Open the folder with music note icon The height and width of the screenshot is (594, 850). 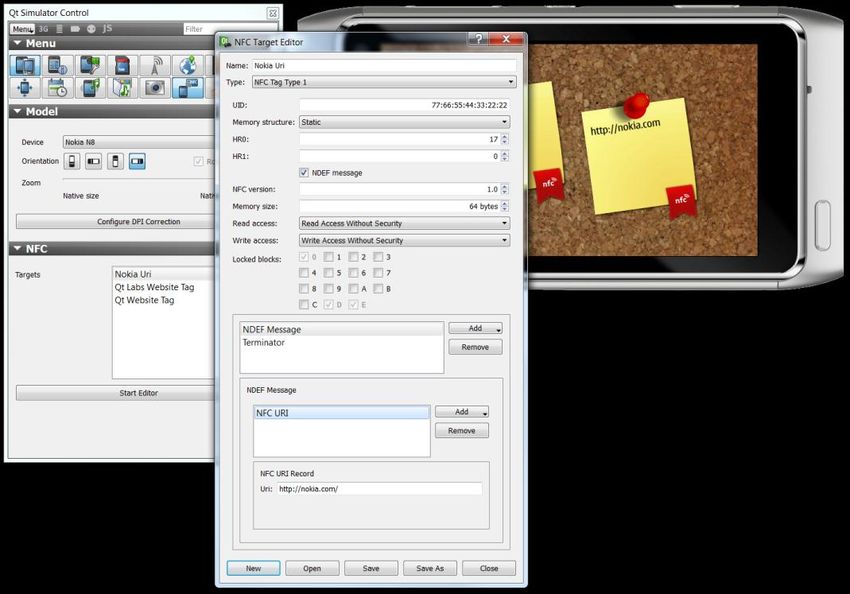tap(123, 87)
